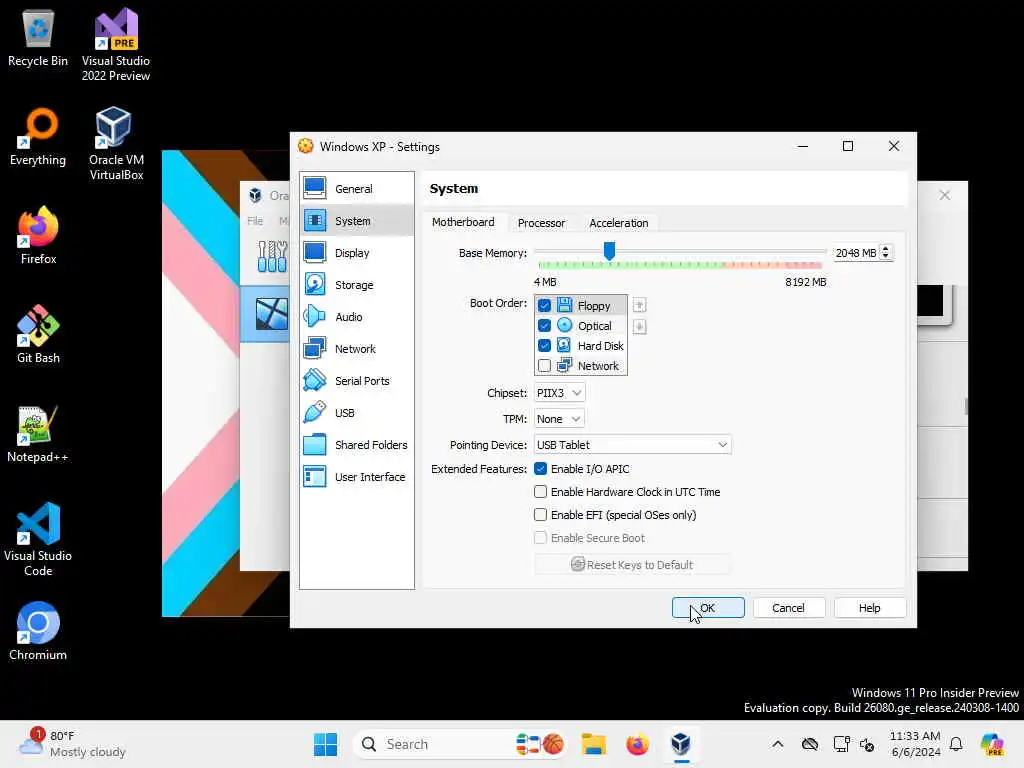Move selected boot device down
Screen dimensions: 1024x768
coord(639,327)
